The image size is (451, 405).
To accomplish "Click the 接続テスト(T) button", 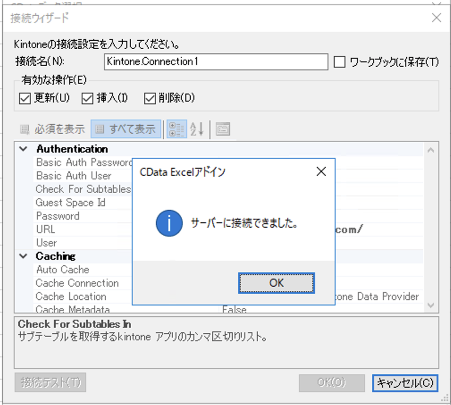I will [x=50, y=382].
